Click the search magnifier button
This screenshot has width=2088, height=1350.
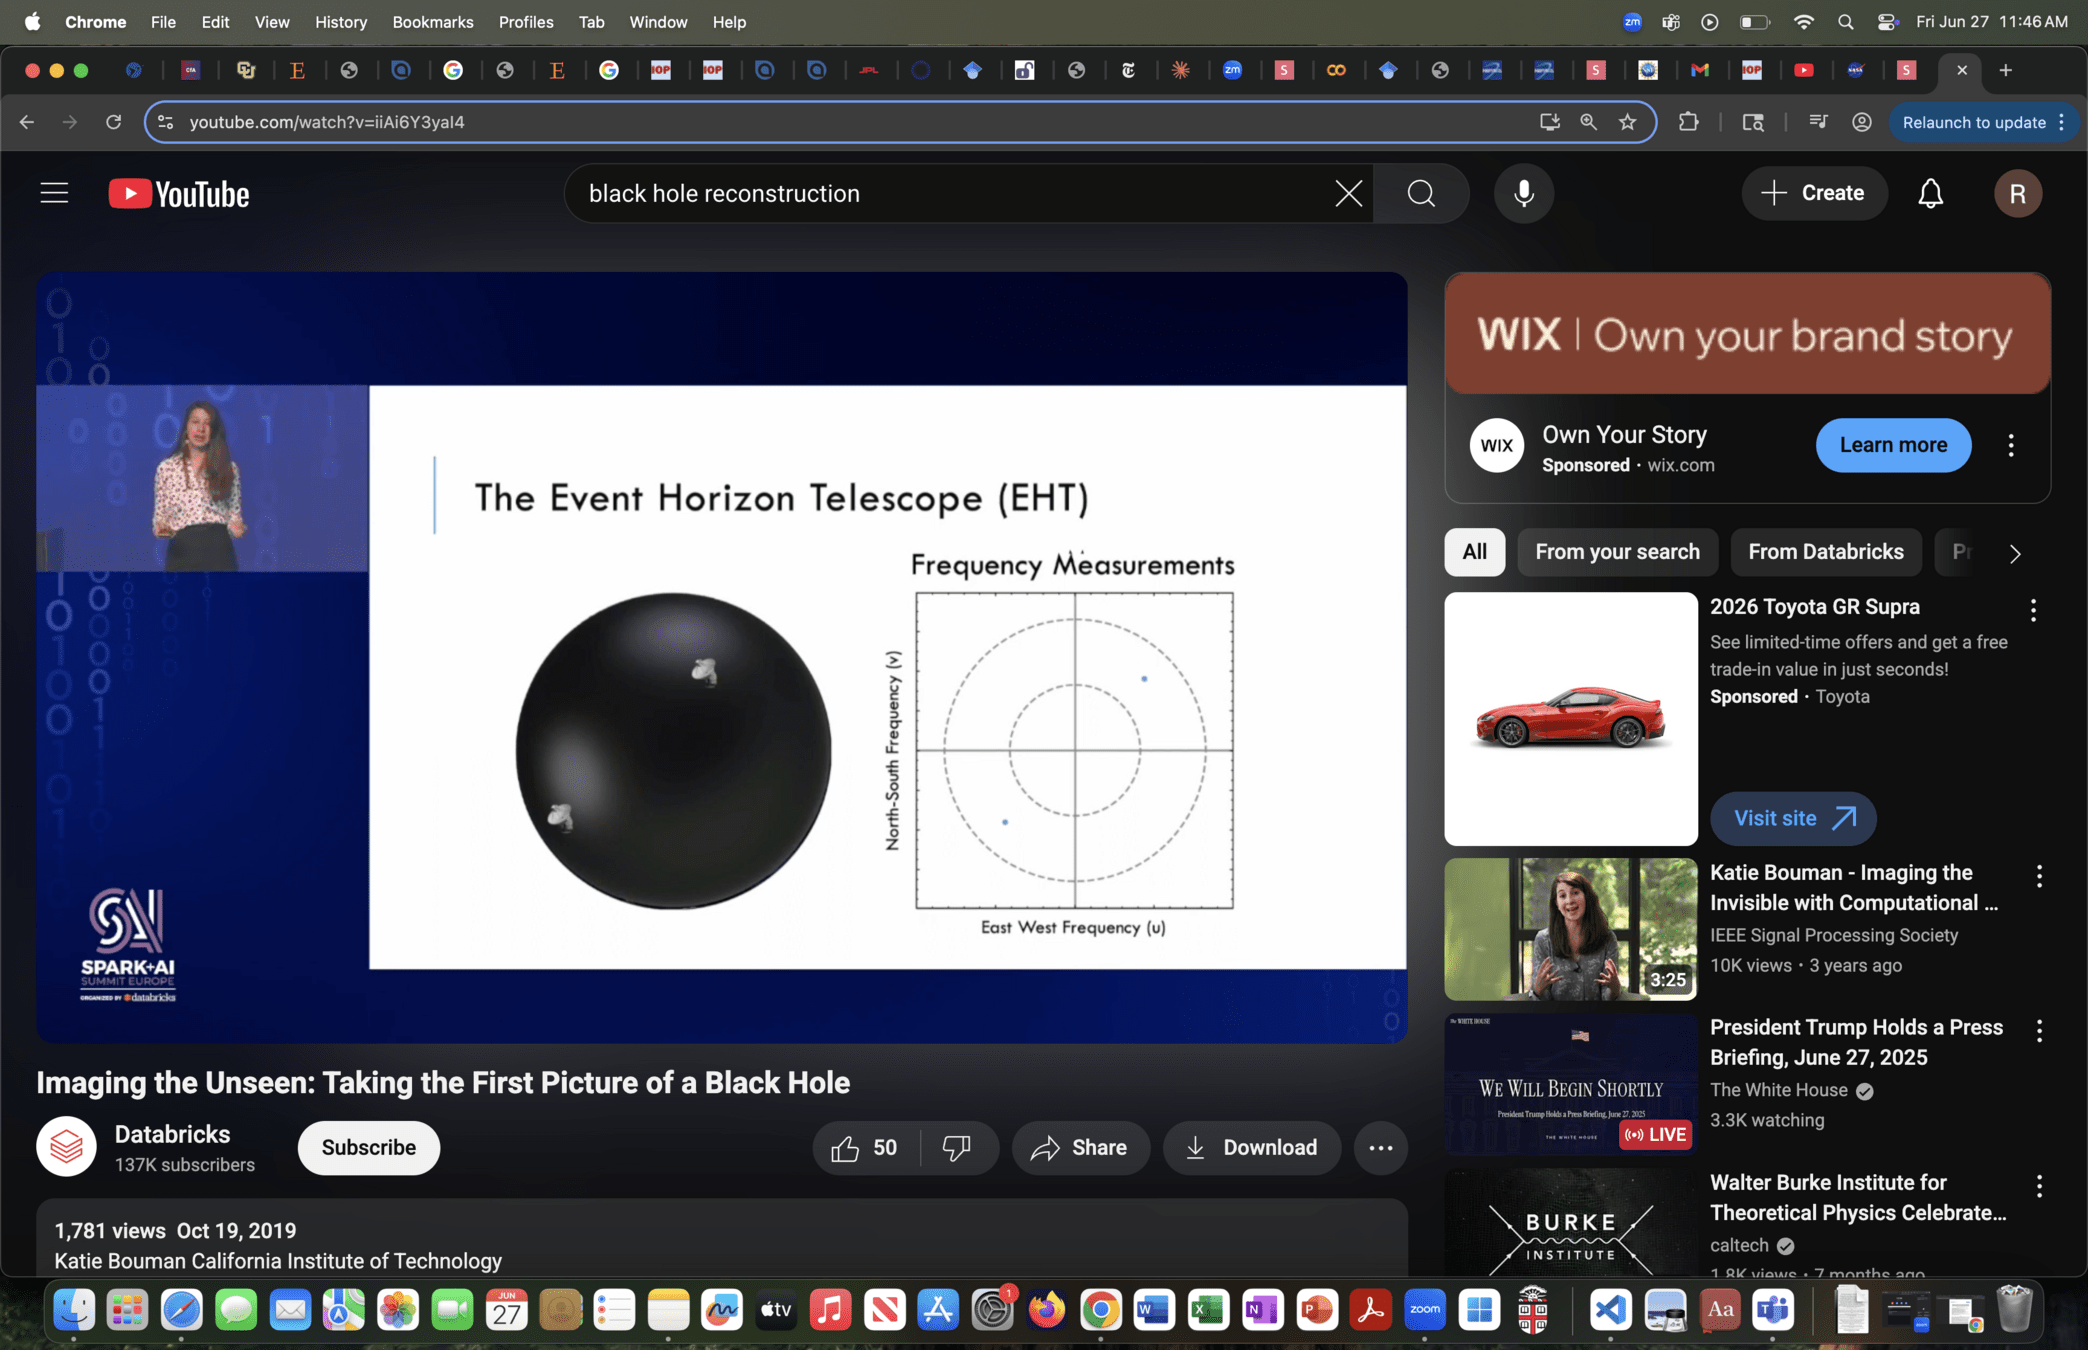coord(1421,193)
